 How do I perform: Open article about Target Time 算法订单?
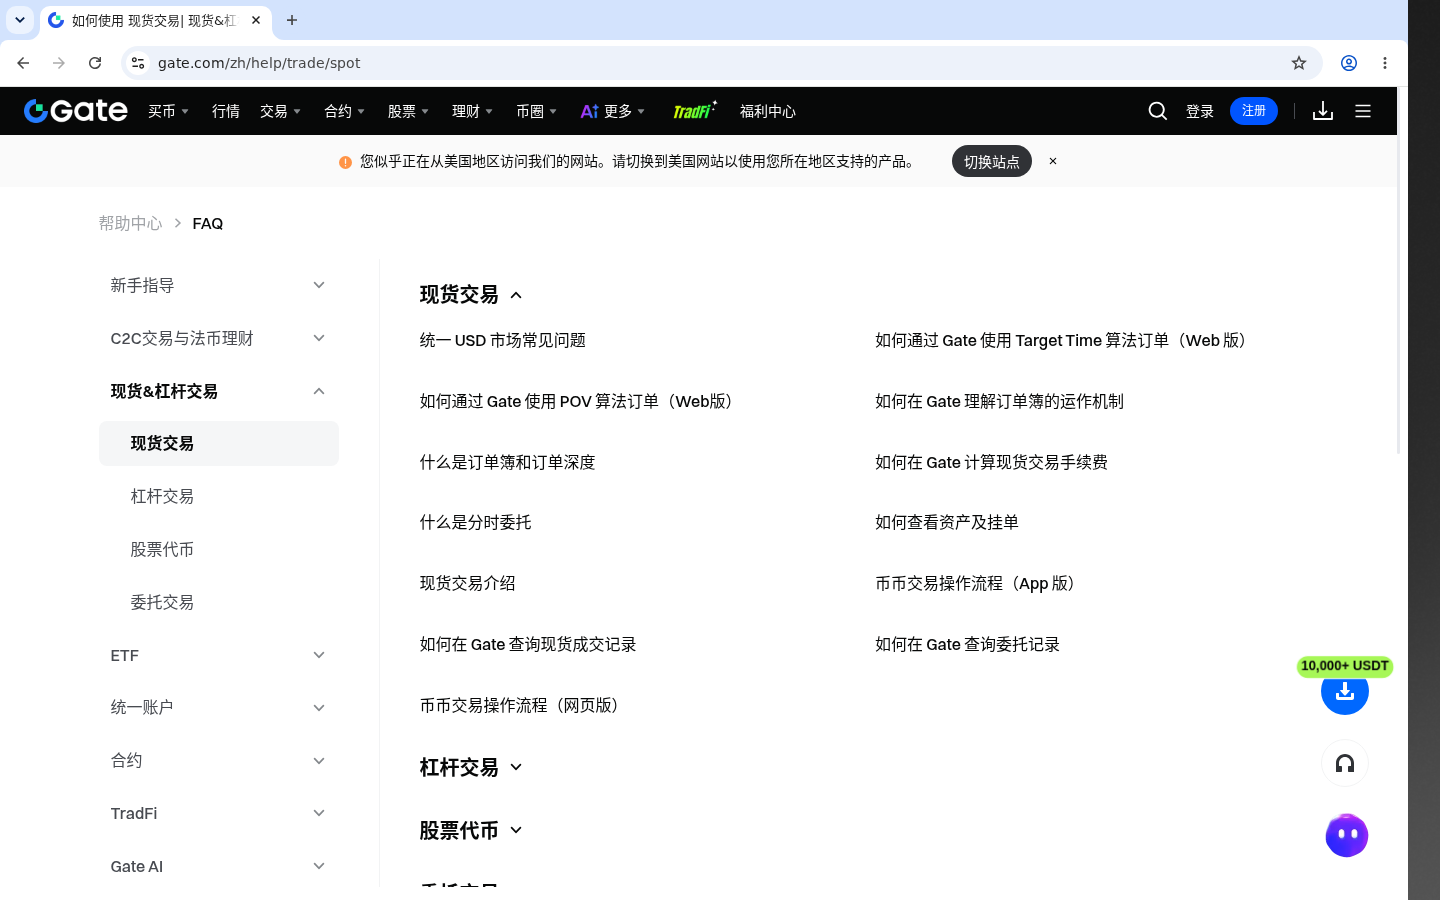[x=1064, y=340]
